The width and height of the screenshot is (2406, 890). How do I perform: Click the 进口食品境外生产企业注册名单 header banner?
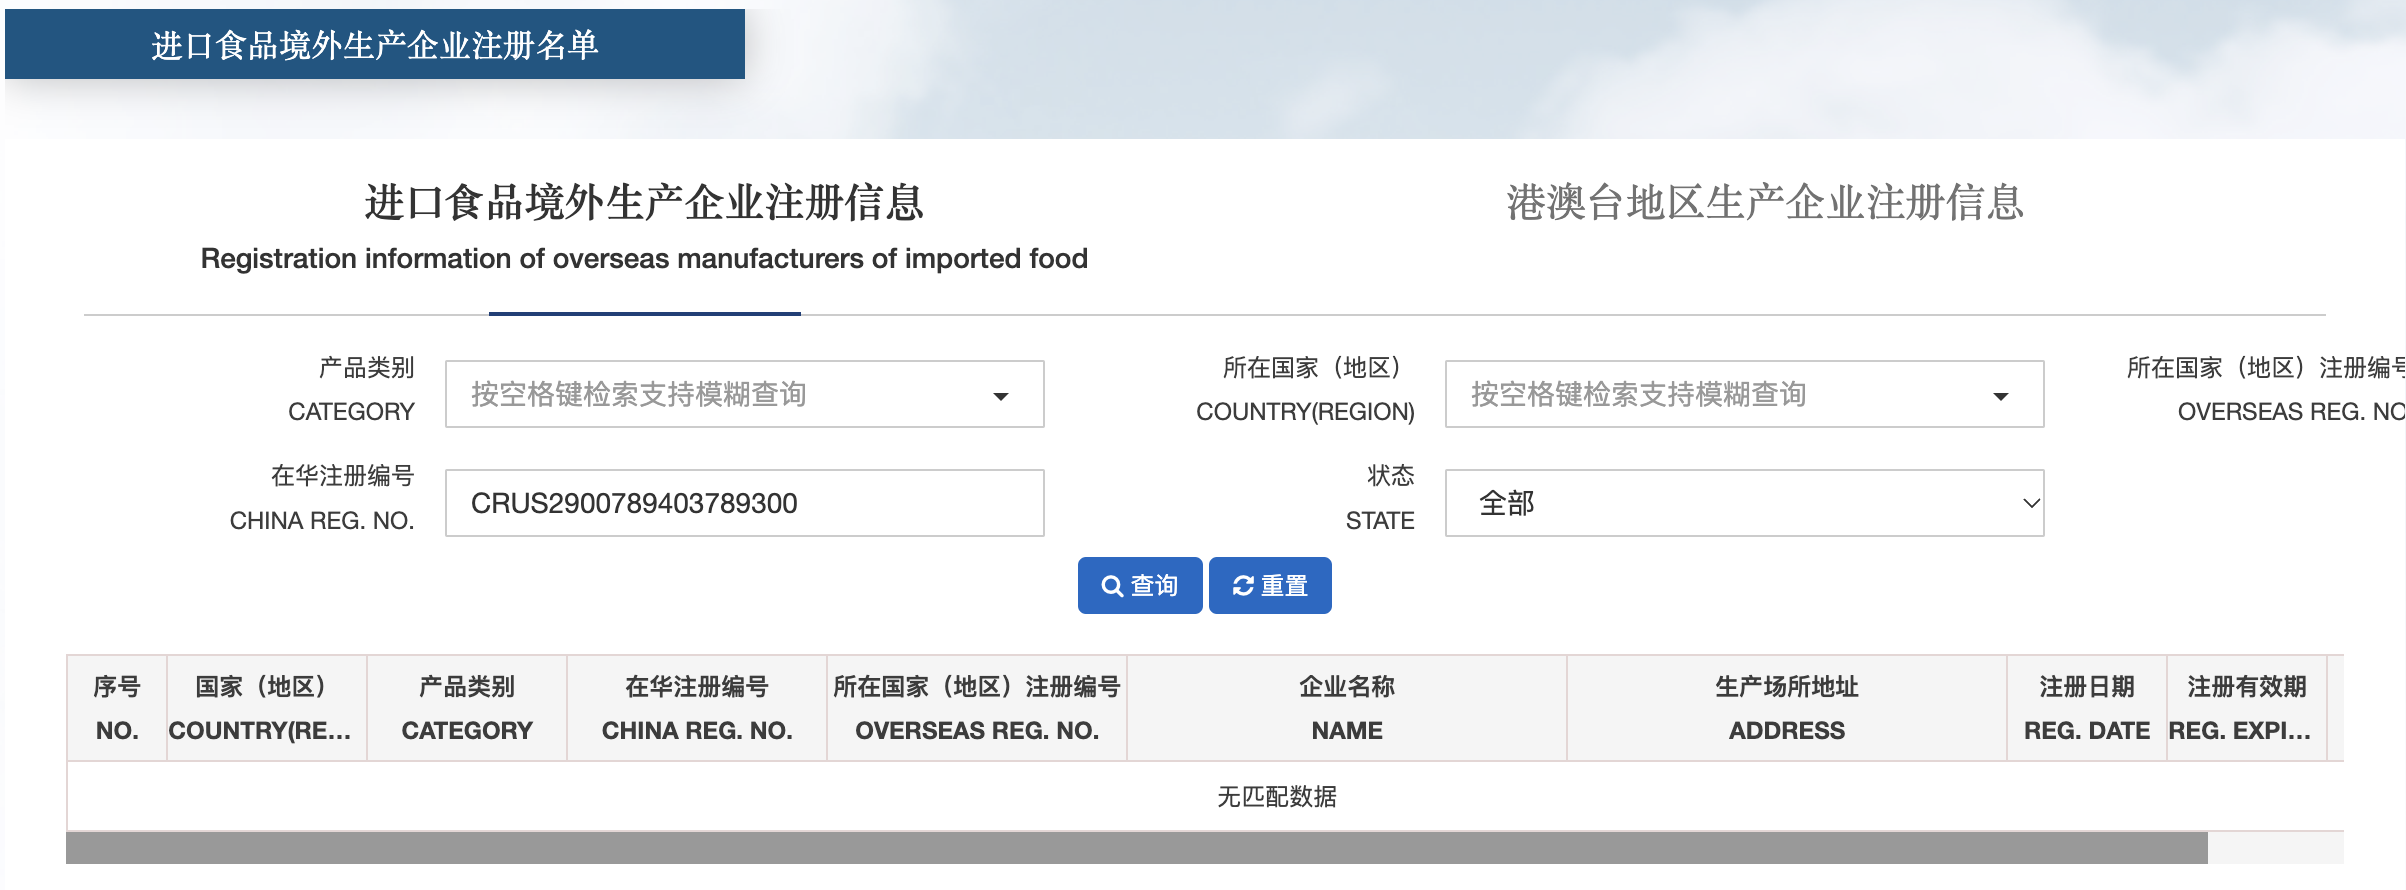(x=375, y=45)
